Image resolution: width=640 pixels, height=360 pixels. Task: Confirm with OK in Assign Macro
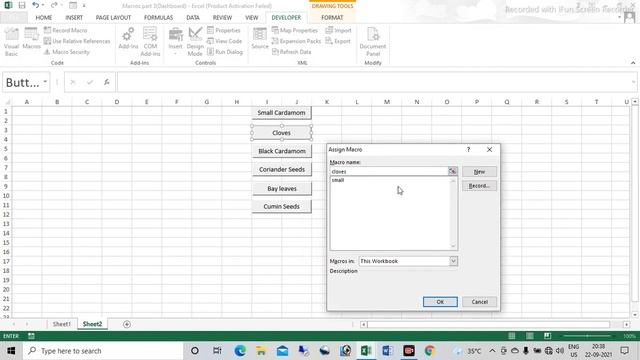tap(440, 302)
